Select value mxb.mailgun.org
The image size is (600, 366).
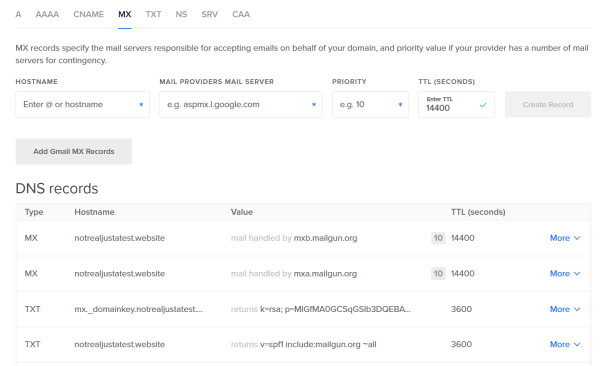[x=325, y=238]
